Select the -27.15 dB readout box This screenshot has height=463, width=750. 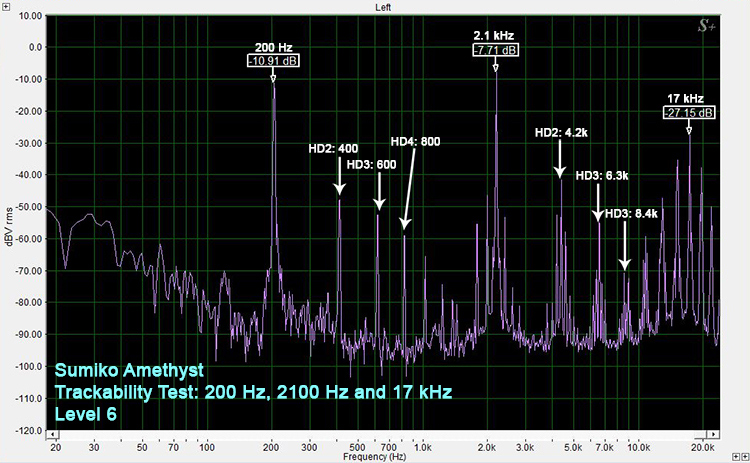click(689, 113)
